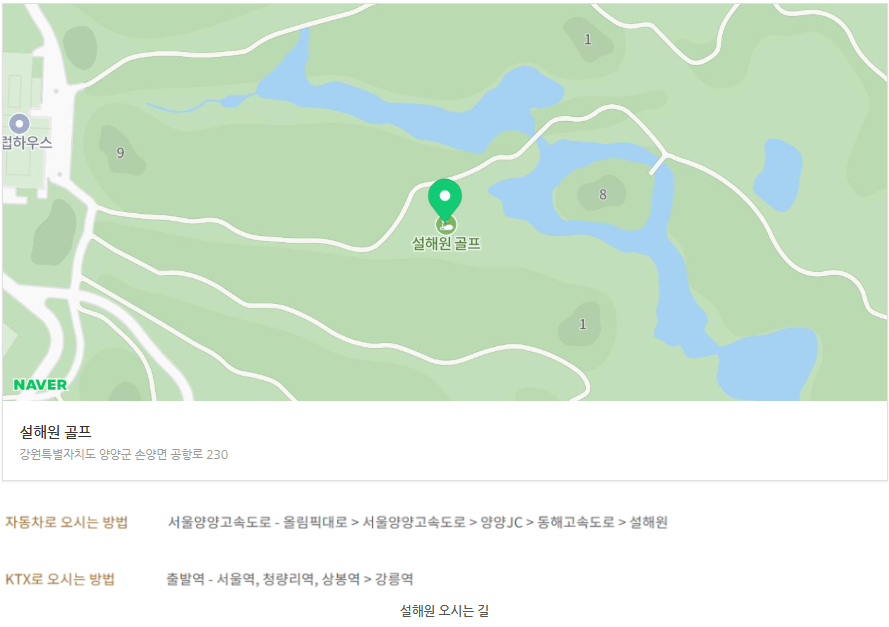
Task: Click the 서울양양고속도로 driving route text
Action: (417, 522)
